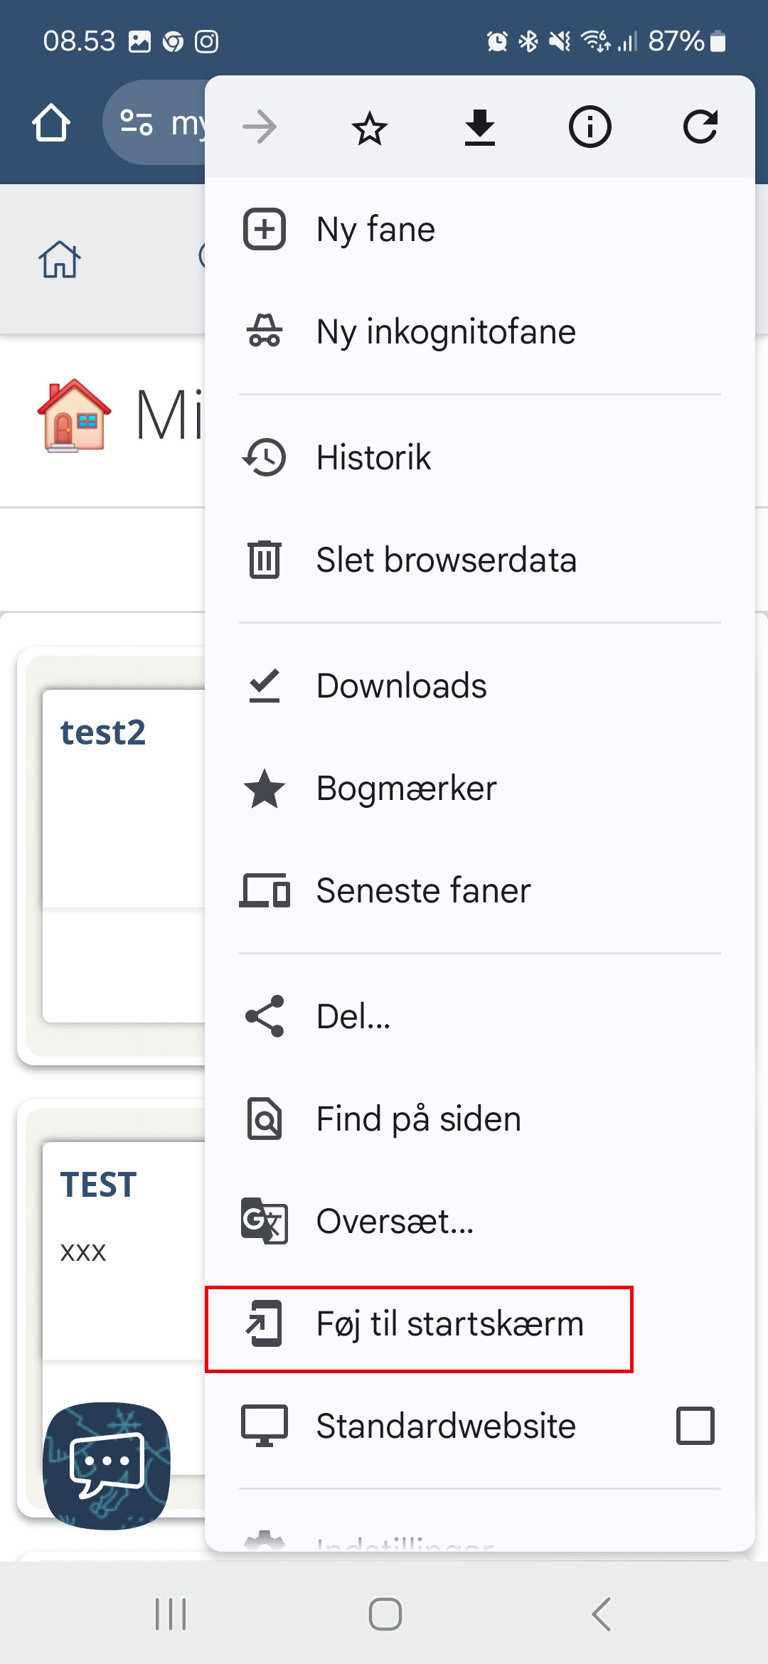
Task: Enable the Standardwebsite checkbox
Action: [x=695, y=1426]
